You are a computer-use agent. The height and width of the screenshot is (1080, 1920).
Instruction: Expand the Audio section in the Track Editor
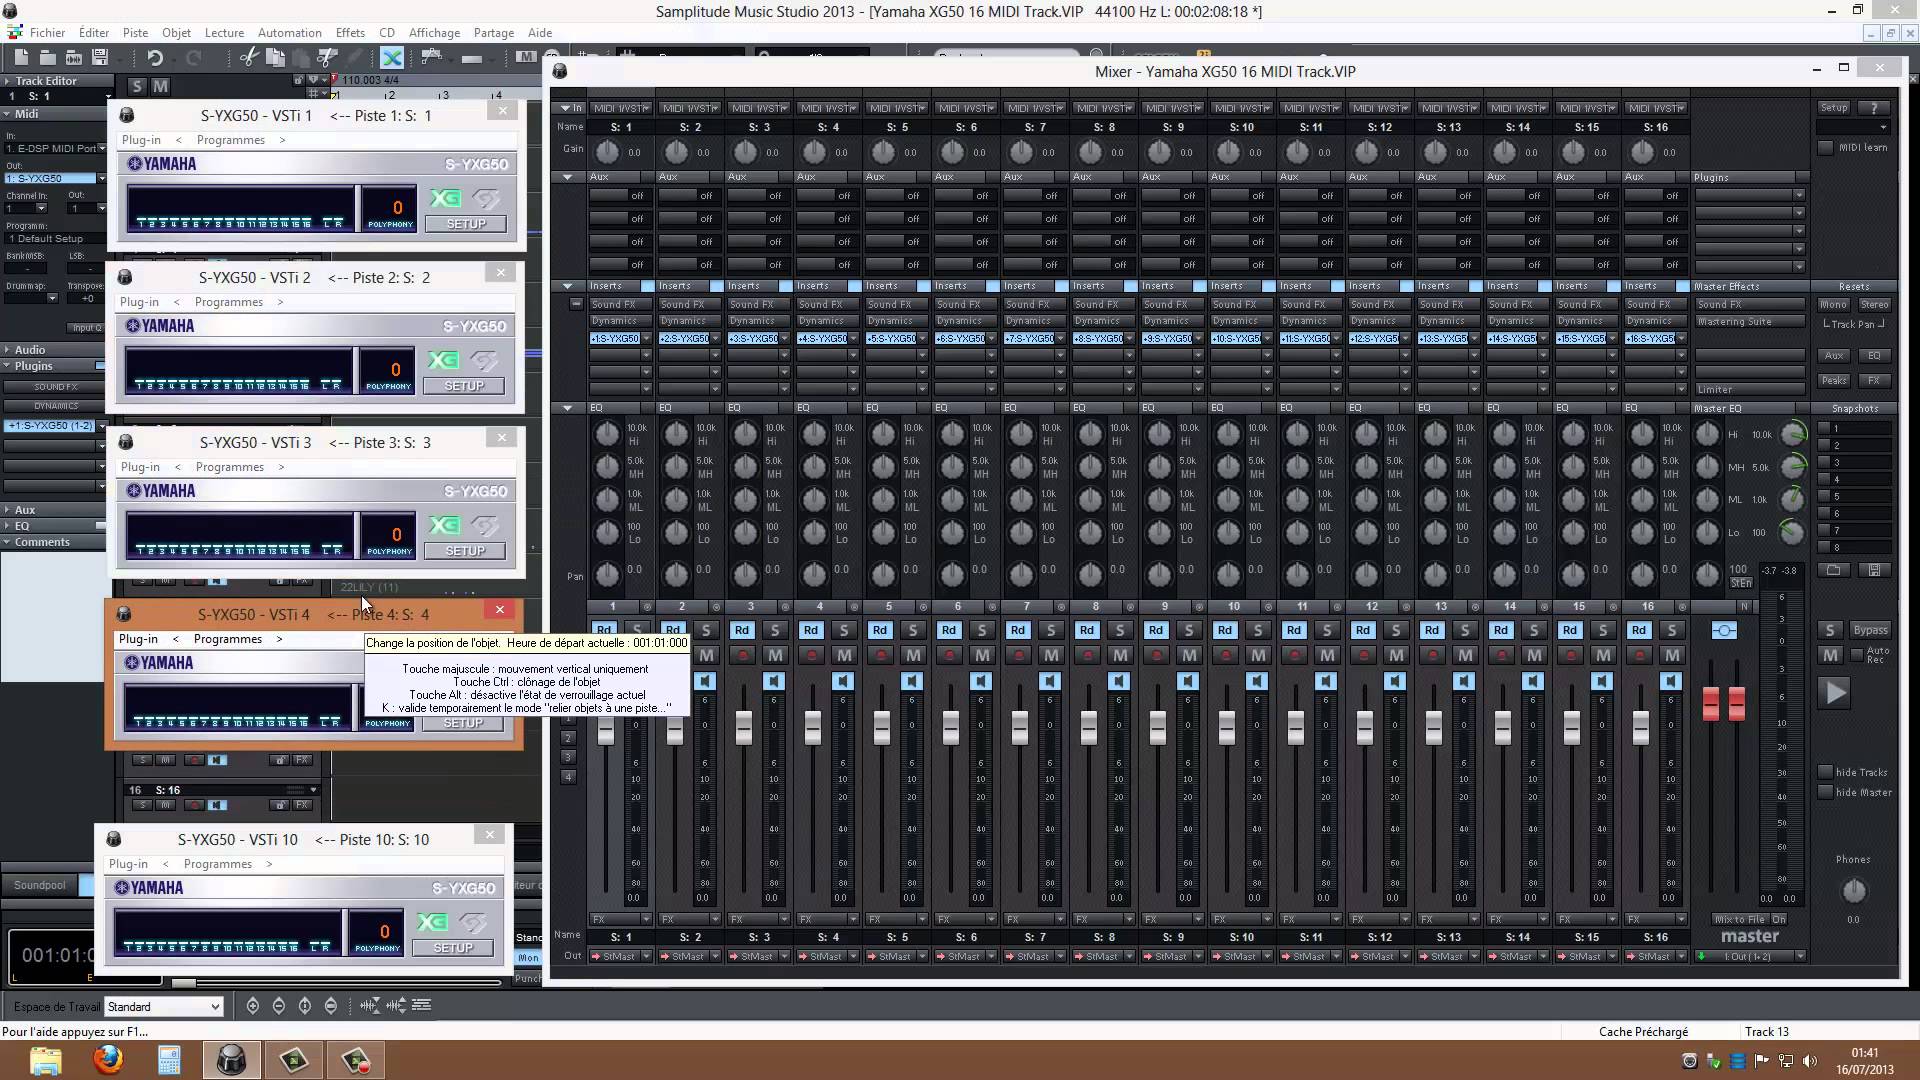(x=30, y=350)
